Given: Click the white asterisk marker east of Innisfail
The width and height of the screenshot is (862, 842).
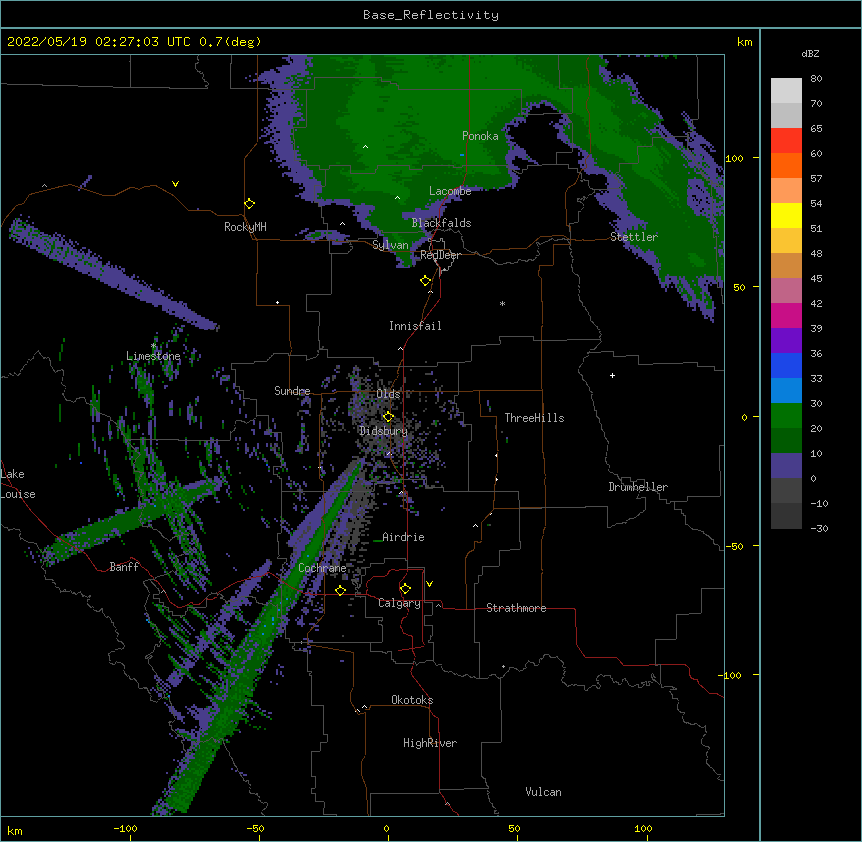Looking at the screenshot, I should (x=502, y=303).
